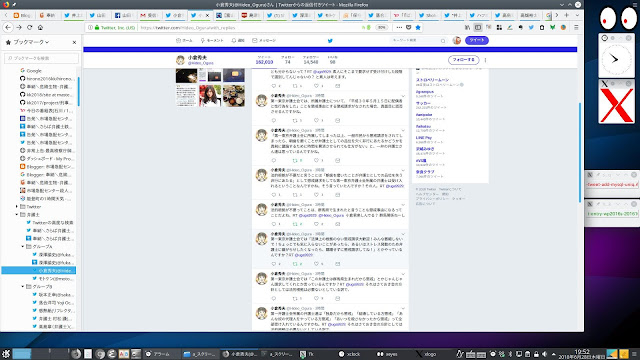Click the Twitter keyword search field
The height and width of the screenshot is (360, 640).
(x=418, y=40)
